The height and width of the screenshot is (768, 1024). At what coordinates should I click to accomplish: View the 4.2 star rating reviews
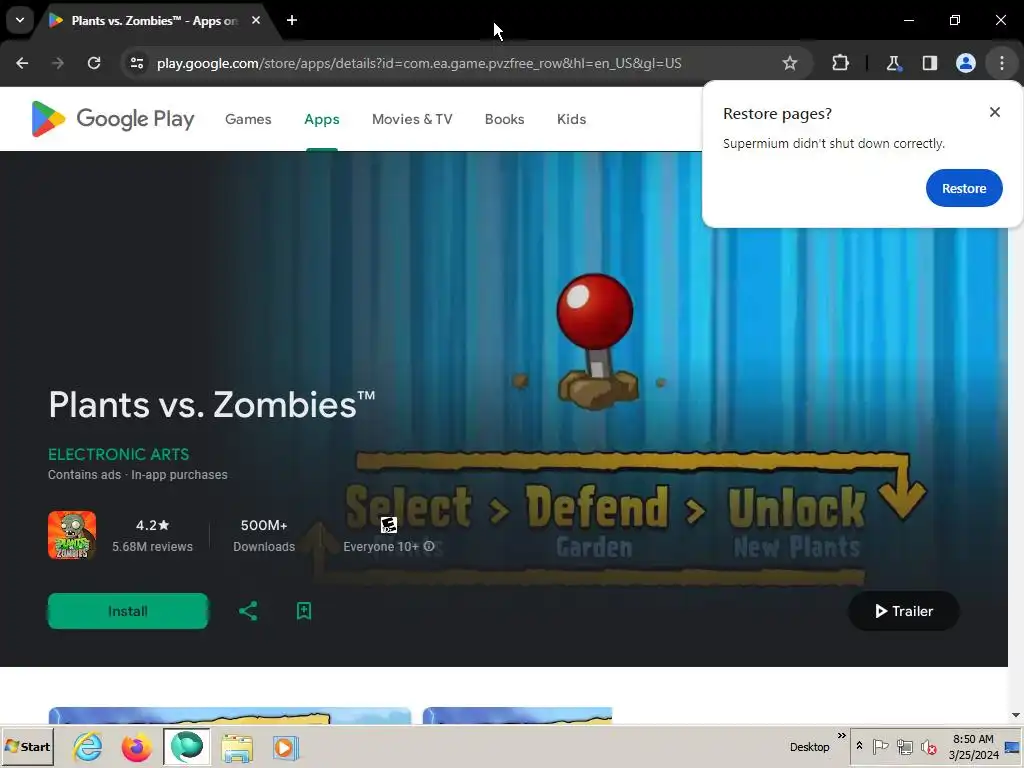152,535
